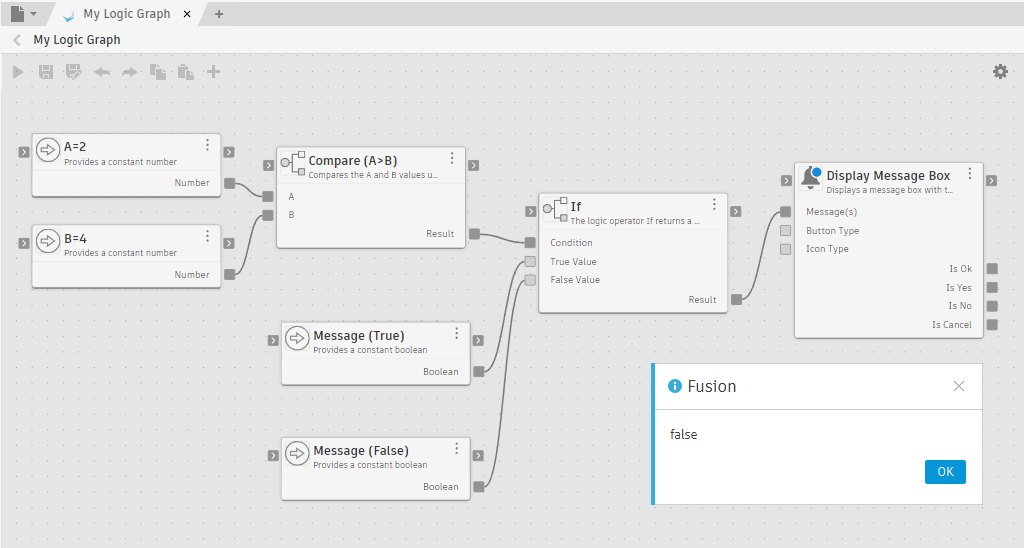Run the logic graph with play icon
The width and height of the screenshot is (1024, 548).
click(x=18, y=72)
